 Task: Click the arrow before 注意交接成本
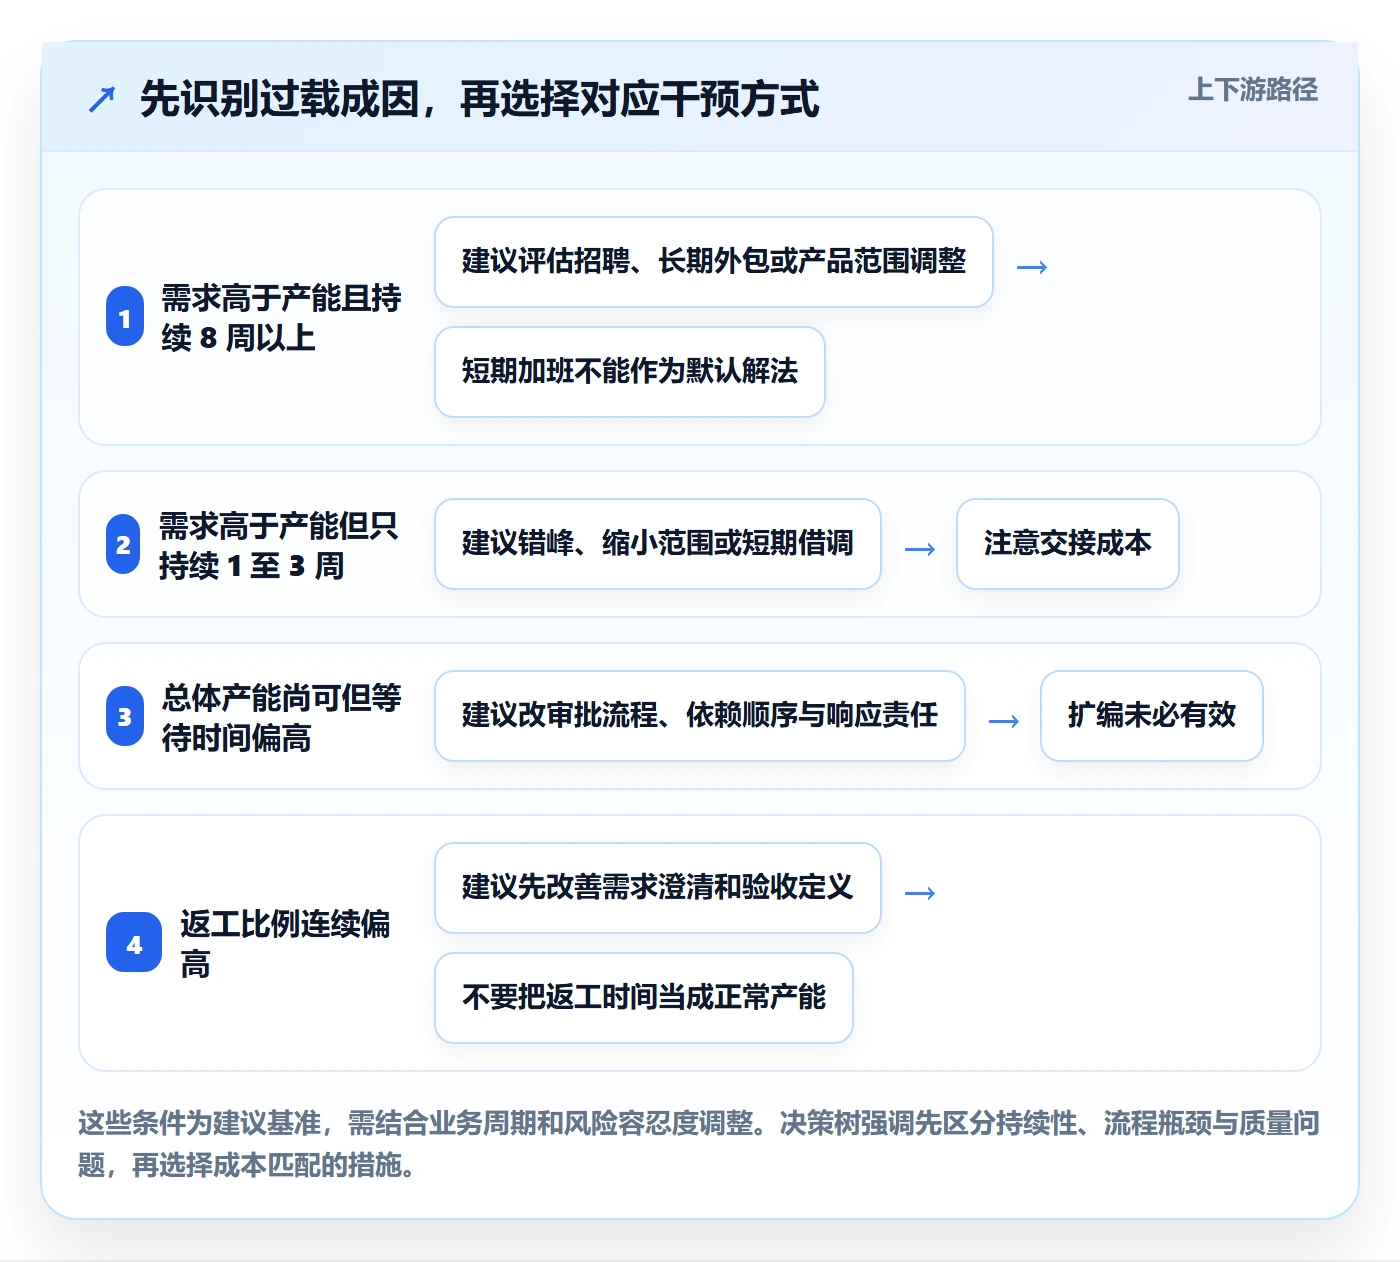point(920,549)
